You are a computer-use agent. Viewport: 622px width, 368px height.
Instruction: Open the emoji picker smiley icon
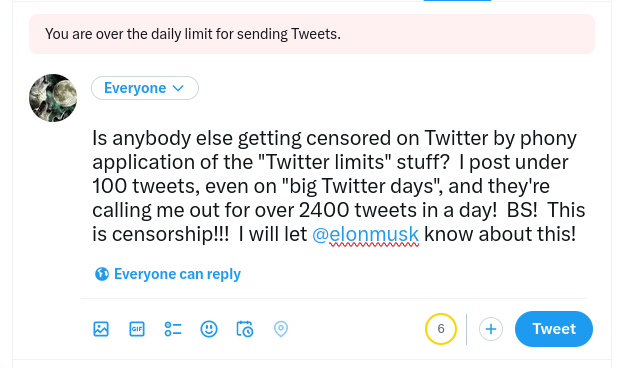209,329
